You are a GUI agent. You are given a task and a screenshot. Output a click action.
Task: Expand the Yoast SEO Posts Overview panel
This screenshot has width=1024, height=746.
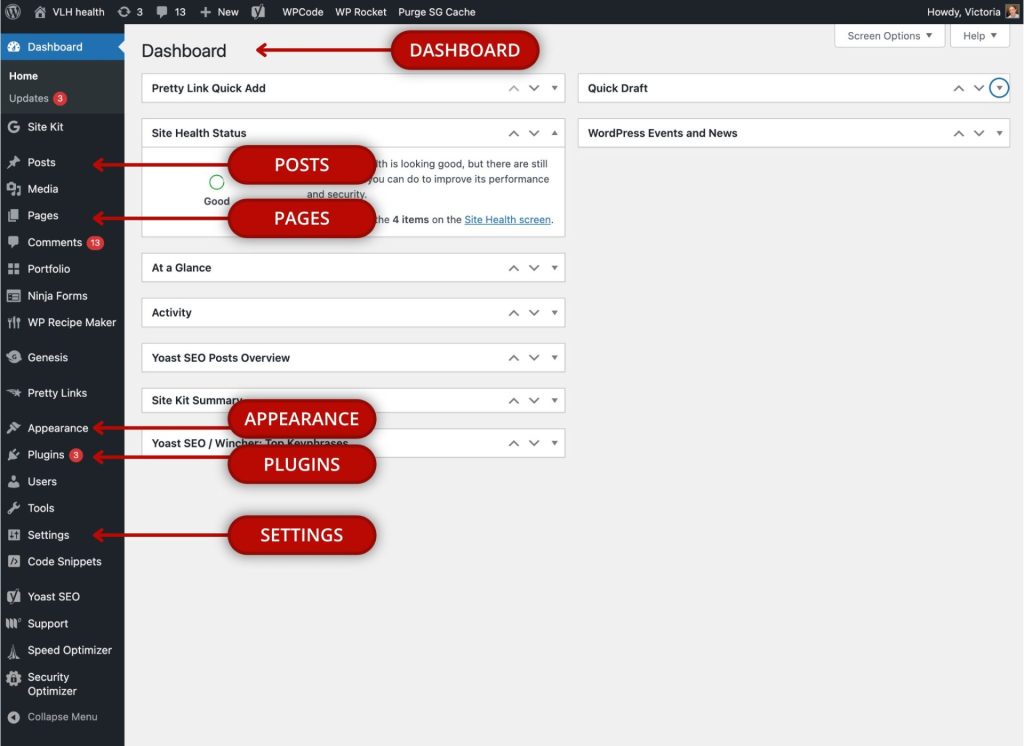click(554, 357)
